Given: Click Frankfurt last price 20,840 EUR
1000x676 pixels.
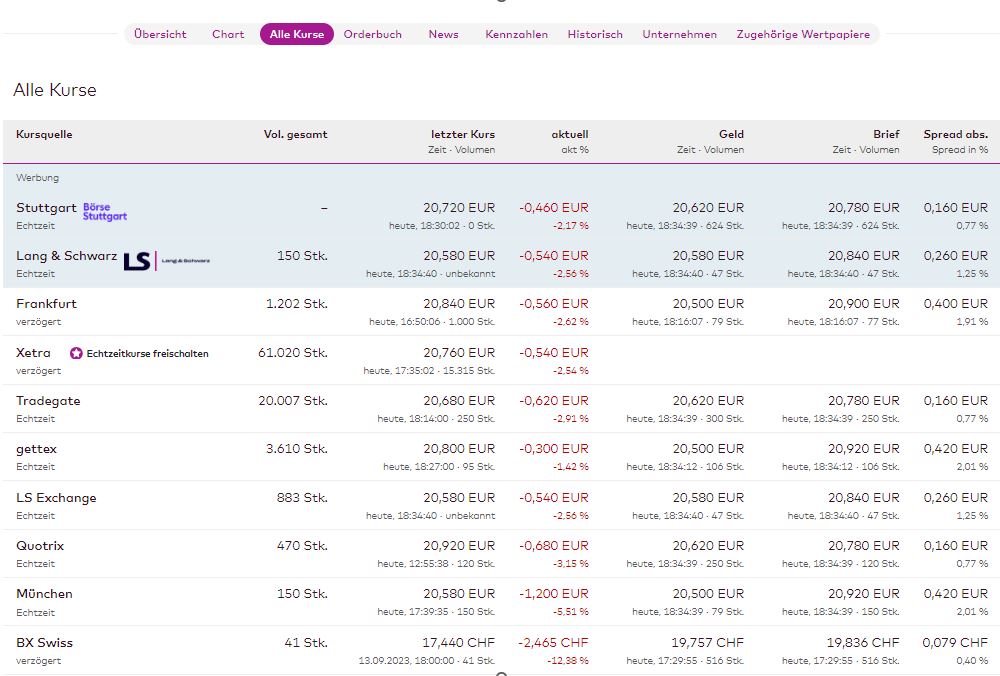Looking at the screenshot, I should click(459, 304).
